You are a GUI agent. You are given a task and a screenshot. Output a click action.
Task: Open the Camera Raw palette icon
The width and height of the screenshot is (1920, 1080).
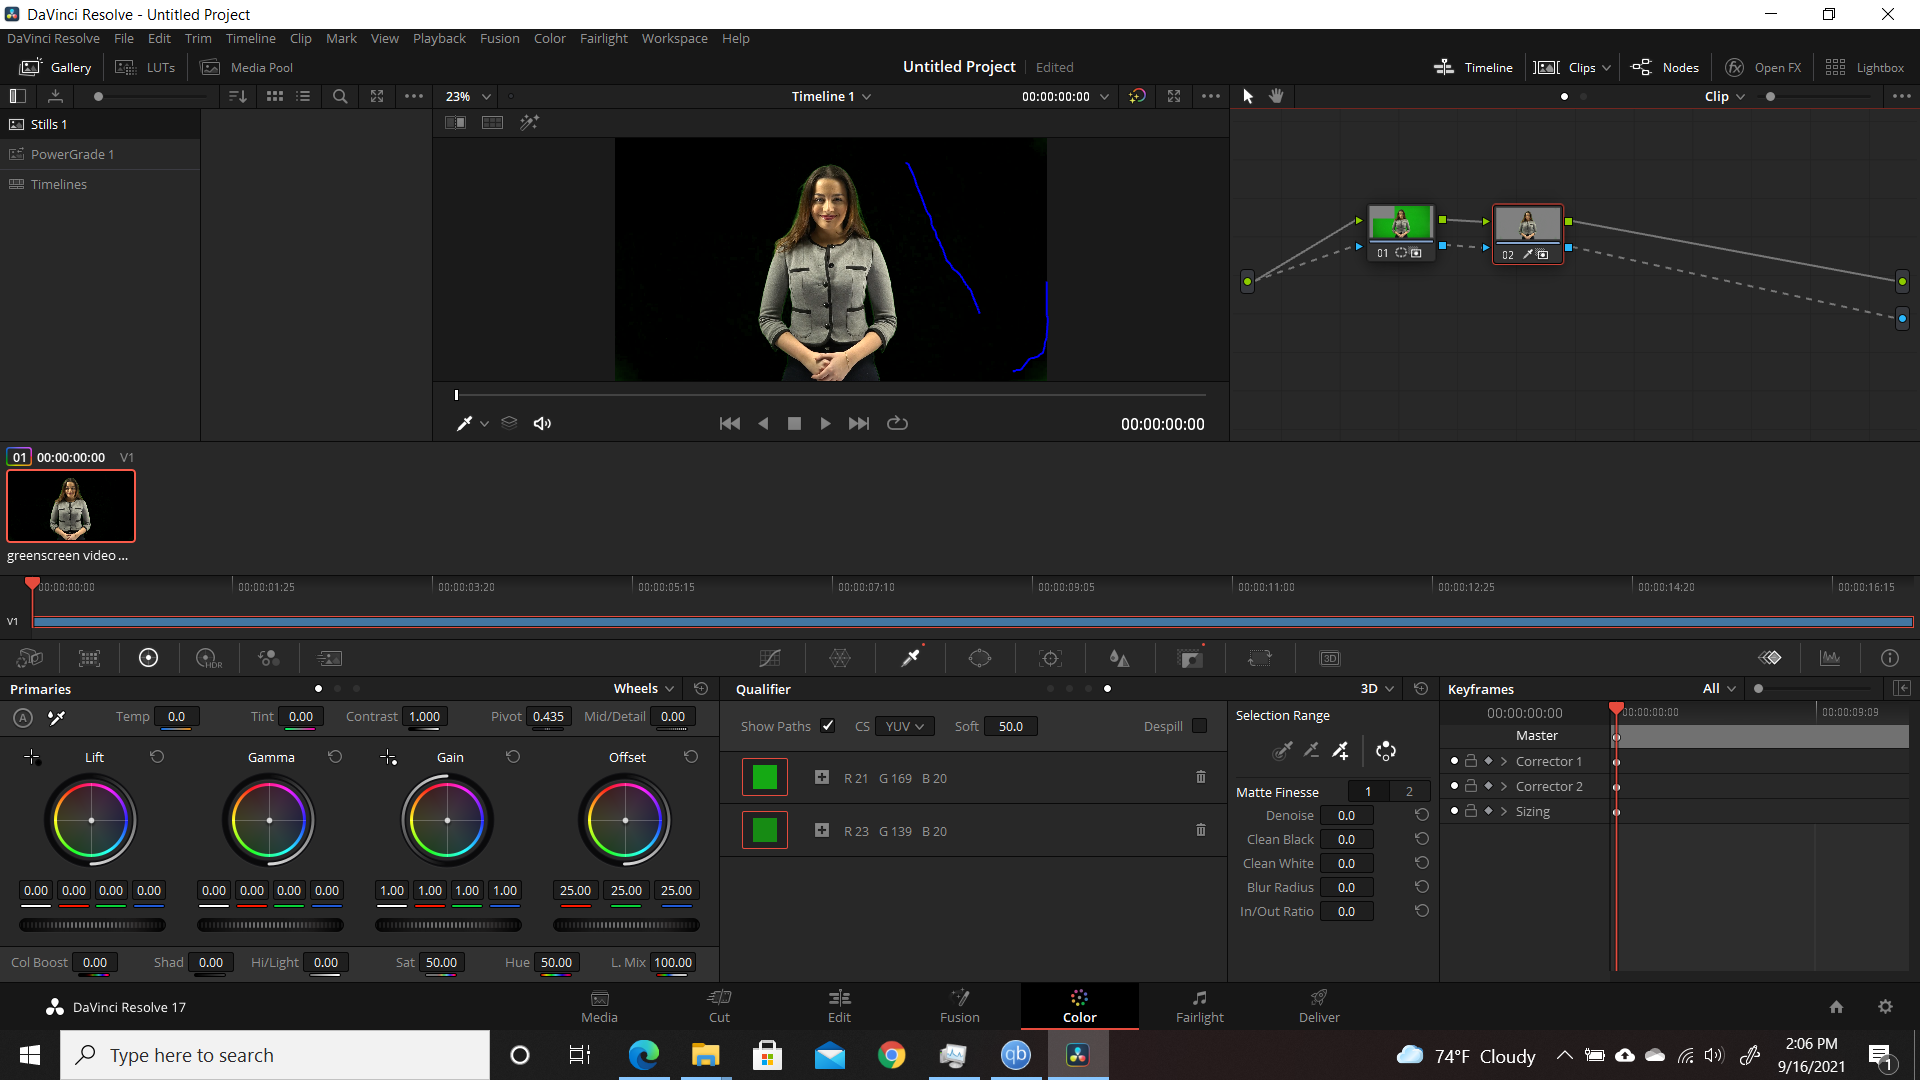click(x=30, y=658)
